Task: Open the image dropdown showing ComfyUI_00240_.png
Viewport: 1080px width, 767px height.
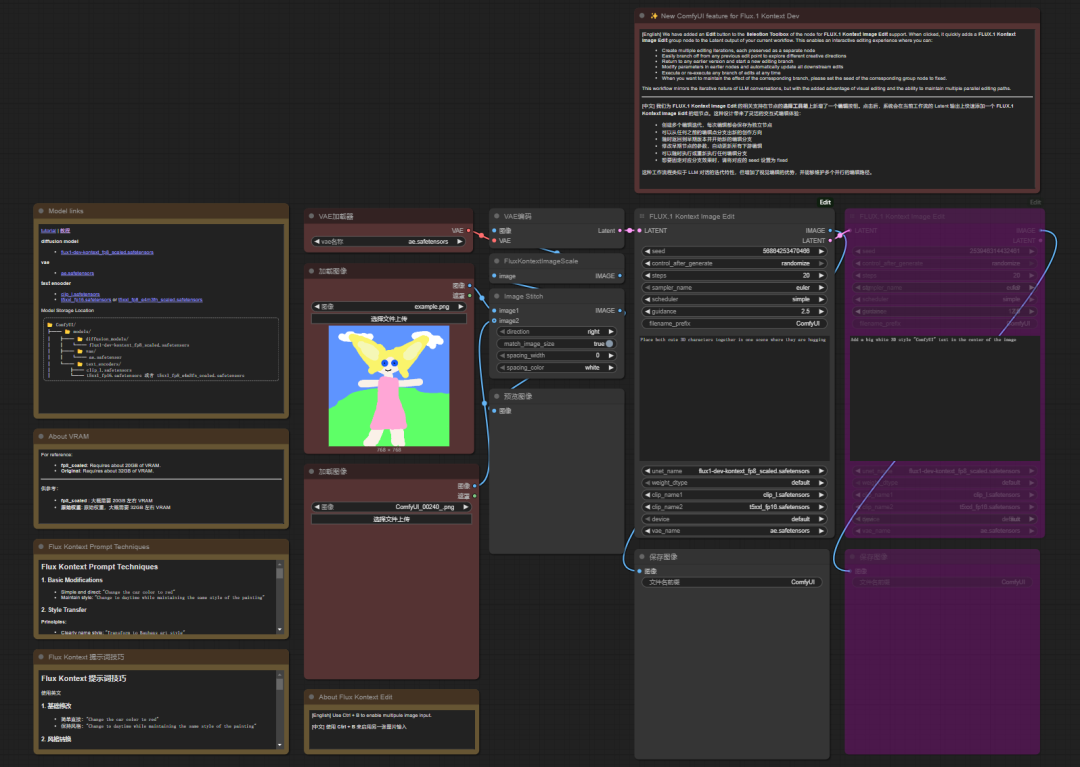Action: pos(391,507)
